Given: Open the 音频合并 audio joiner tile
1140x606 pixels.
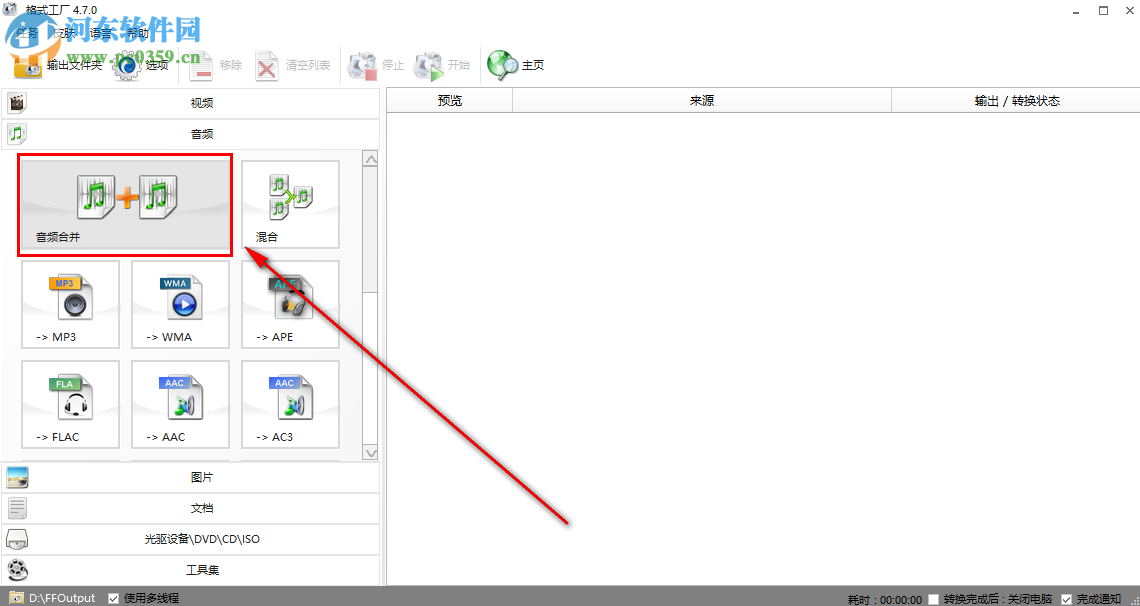Looking at the screenshot, I should 126,204.
